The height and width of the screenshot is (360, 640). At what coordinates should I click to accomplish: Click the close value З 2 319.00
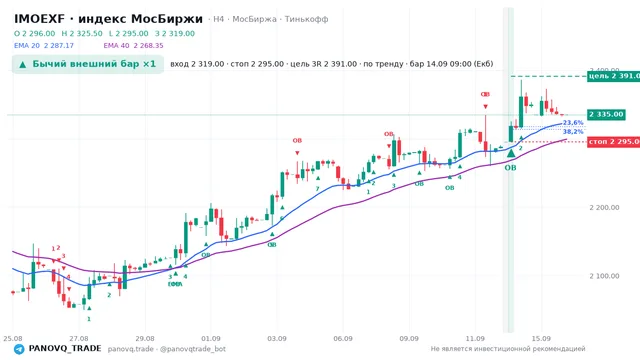click(175, 33)
